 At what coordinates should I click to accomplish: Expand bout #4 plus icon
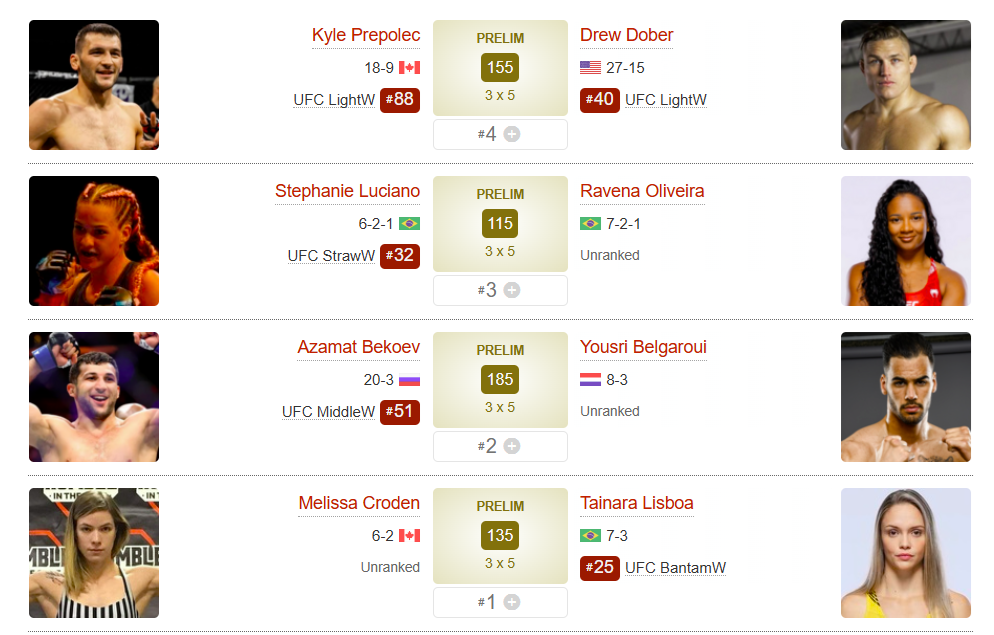(512, 134)
